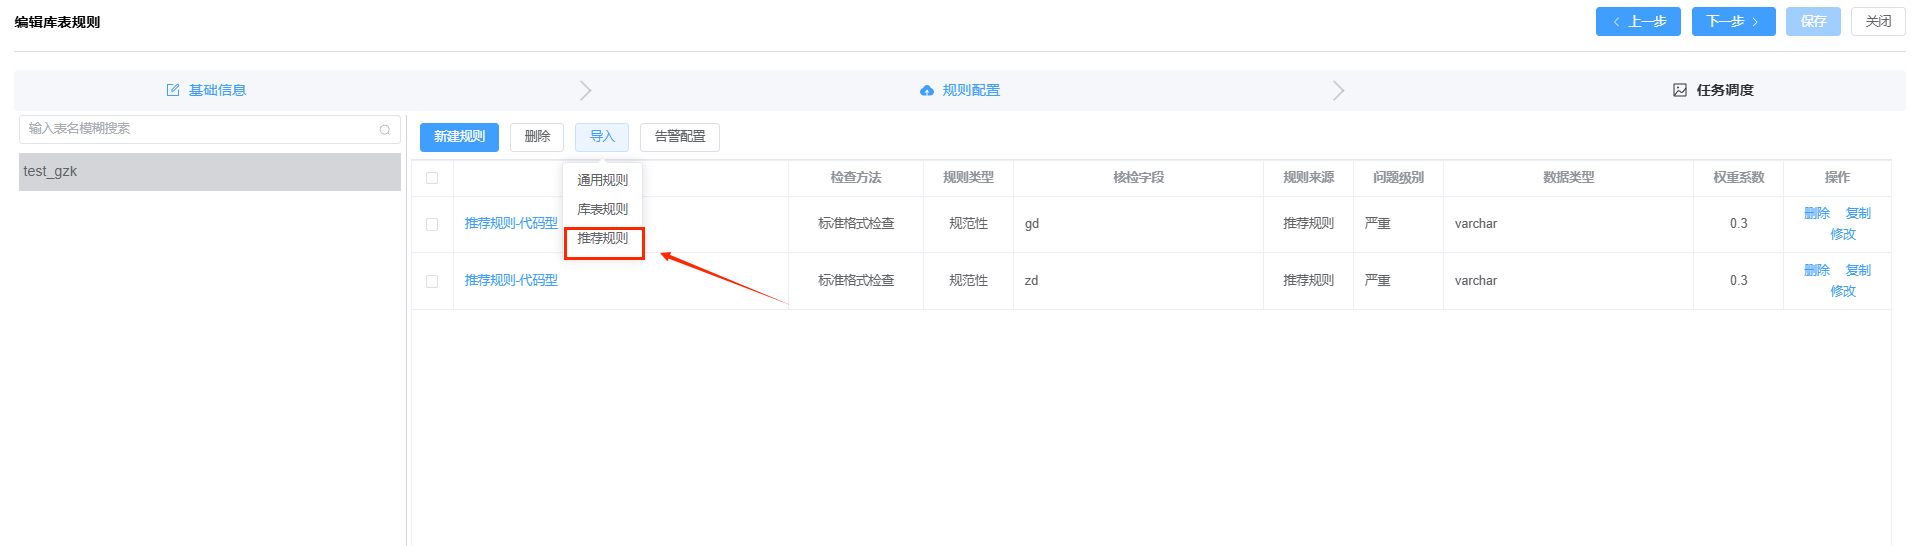Click 修改 link for the gd row
Image resolution: width=1920 pixels, height=546 pixels.
pos(1842,234)
